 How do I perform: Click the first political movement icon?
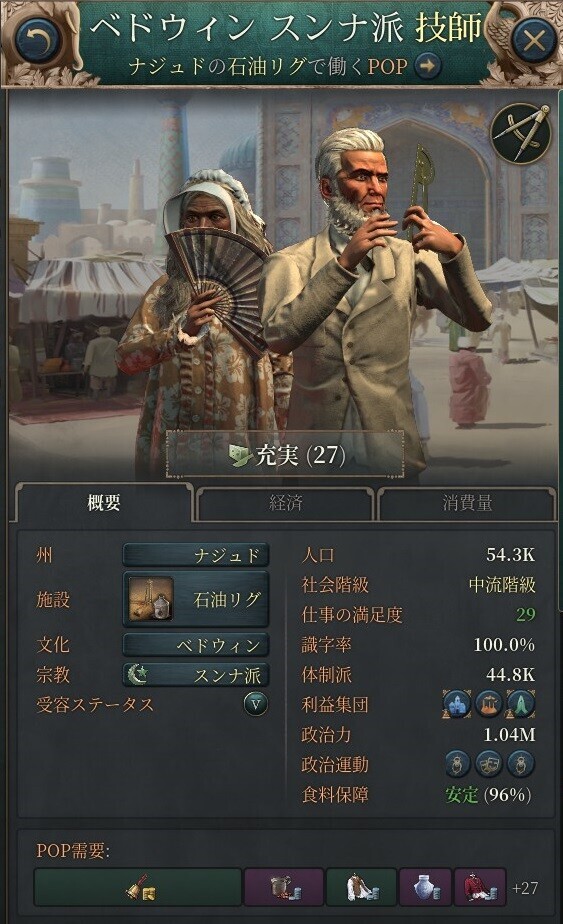point(457,764)
